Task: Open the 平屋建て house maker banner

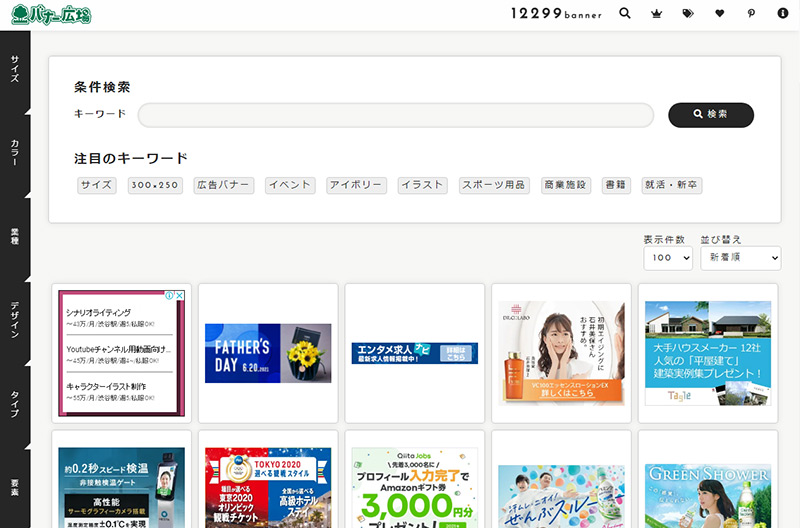Action: (x=708, y=353)
